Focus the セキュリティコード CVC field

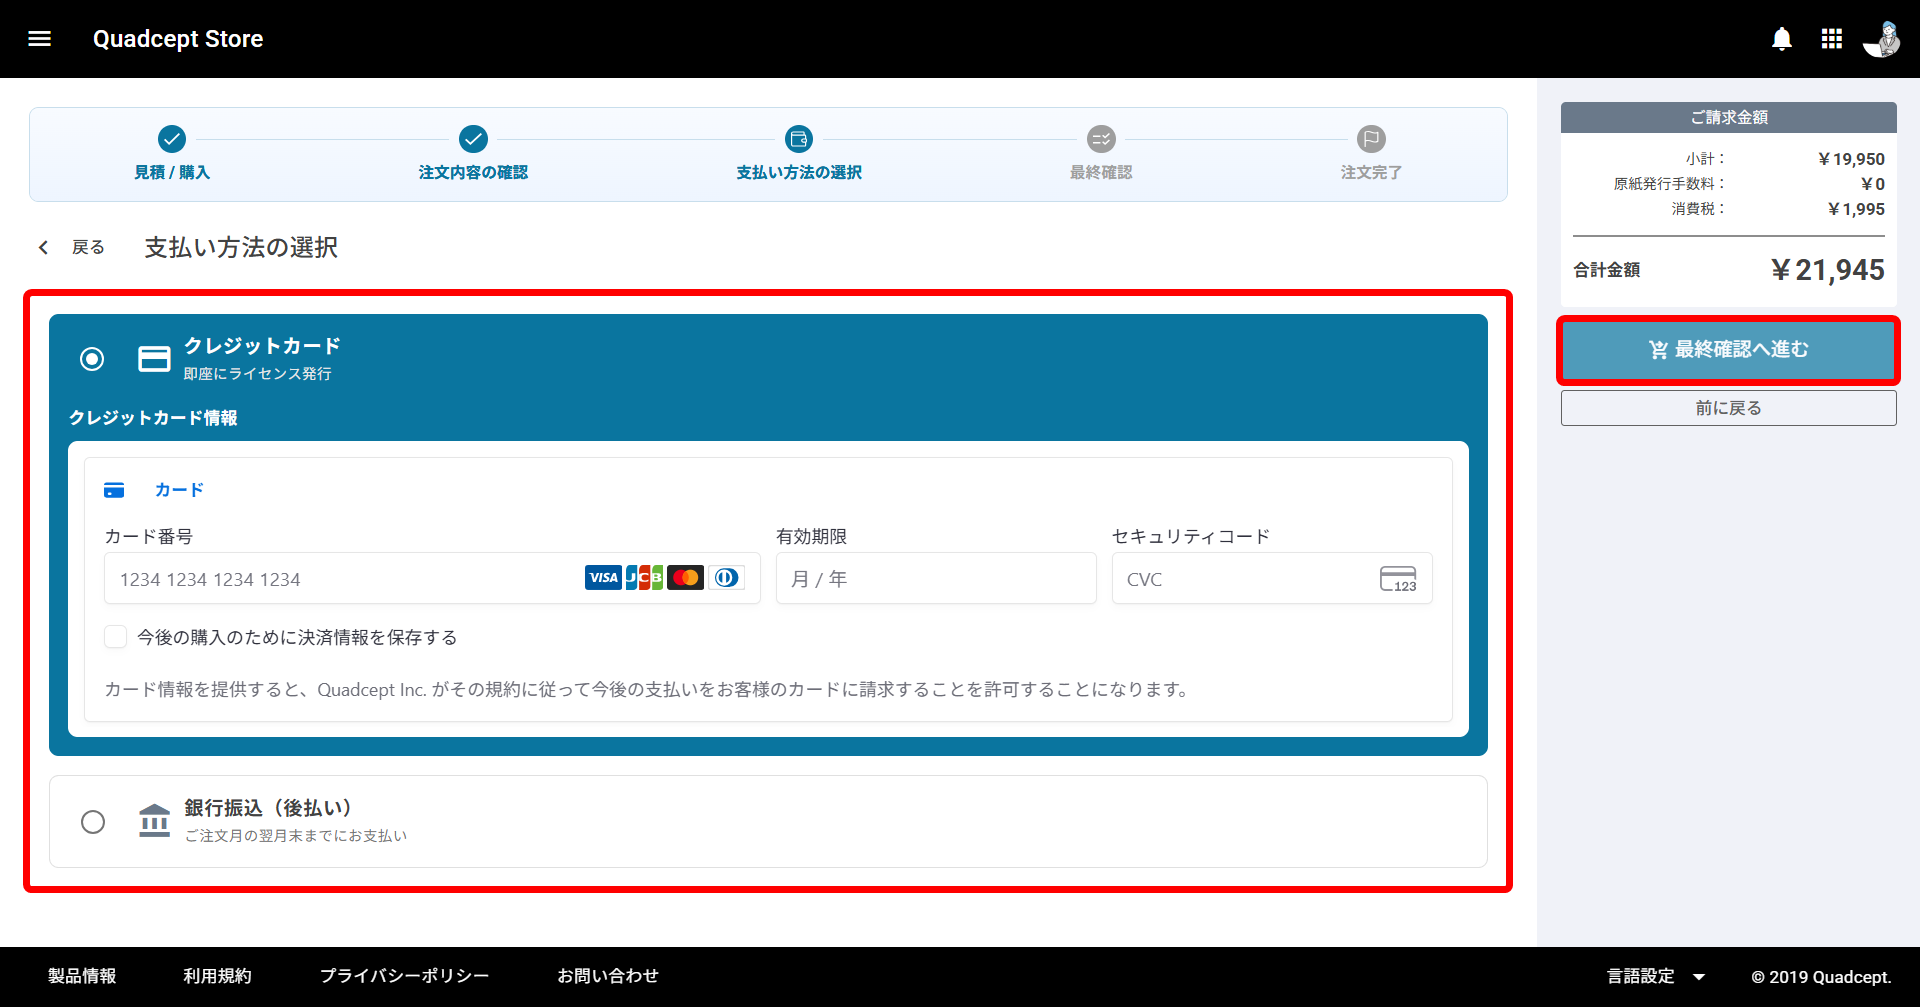[1272, 578]
